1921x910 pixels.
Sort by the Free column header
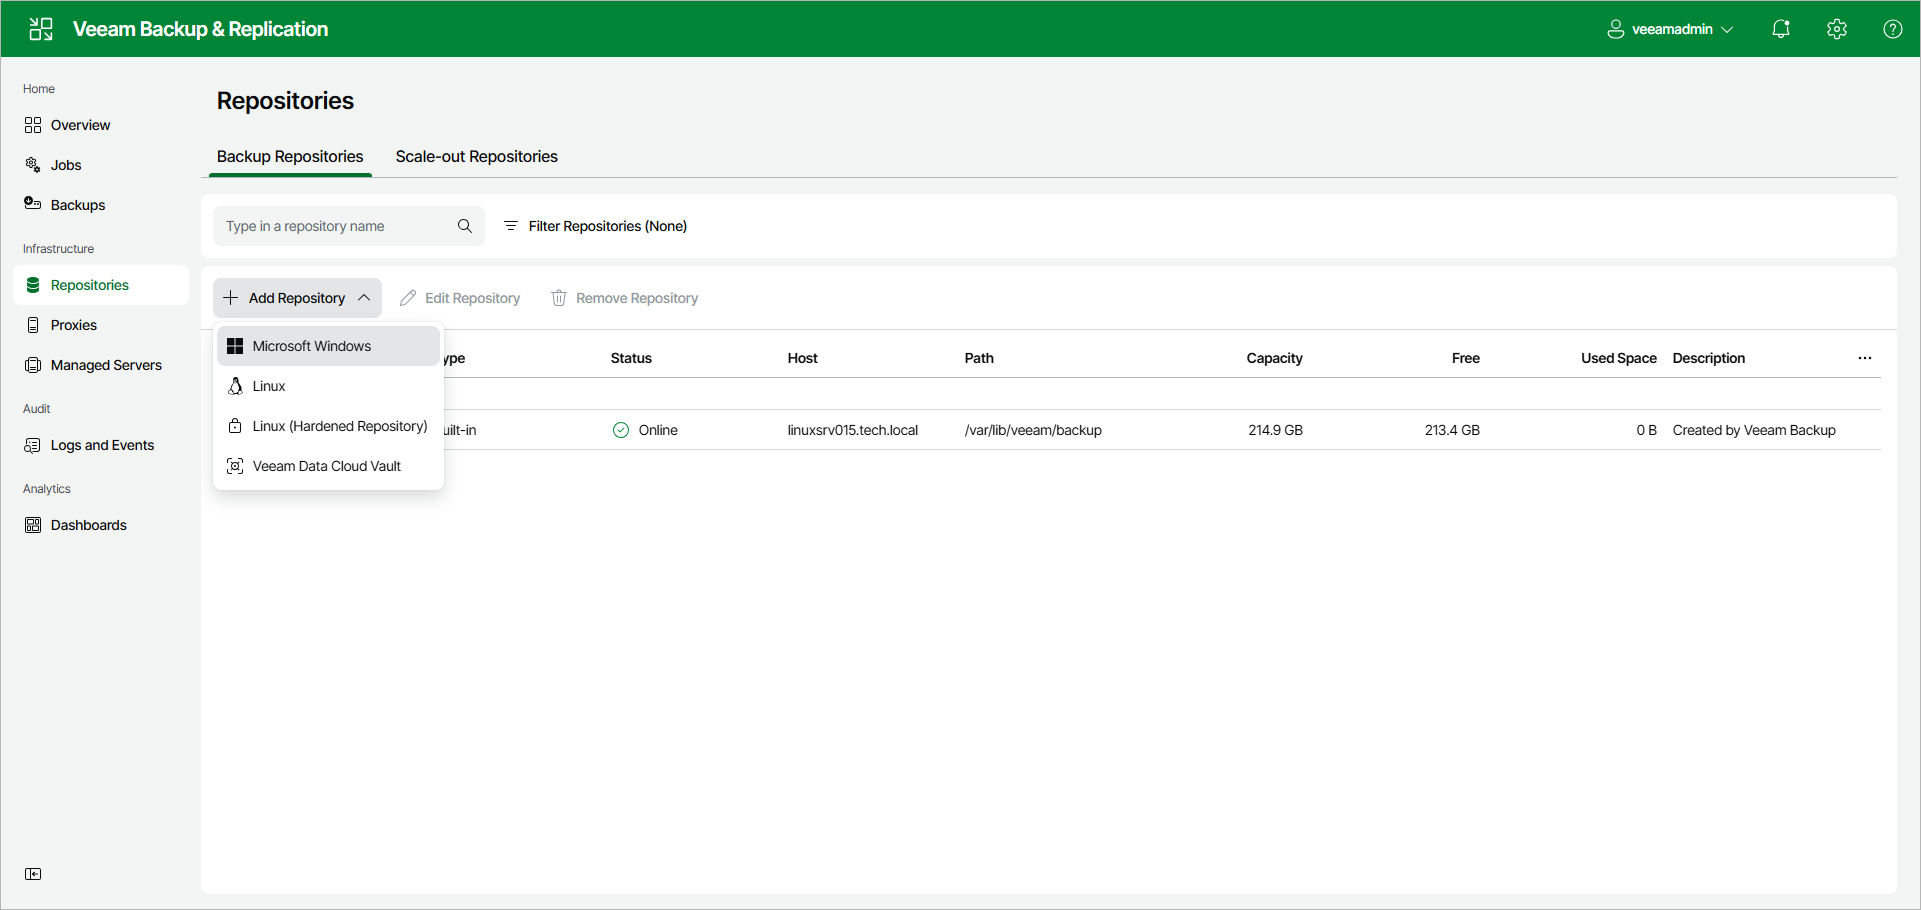(1465, 358)
